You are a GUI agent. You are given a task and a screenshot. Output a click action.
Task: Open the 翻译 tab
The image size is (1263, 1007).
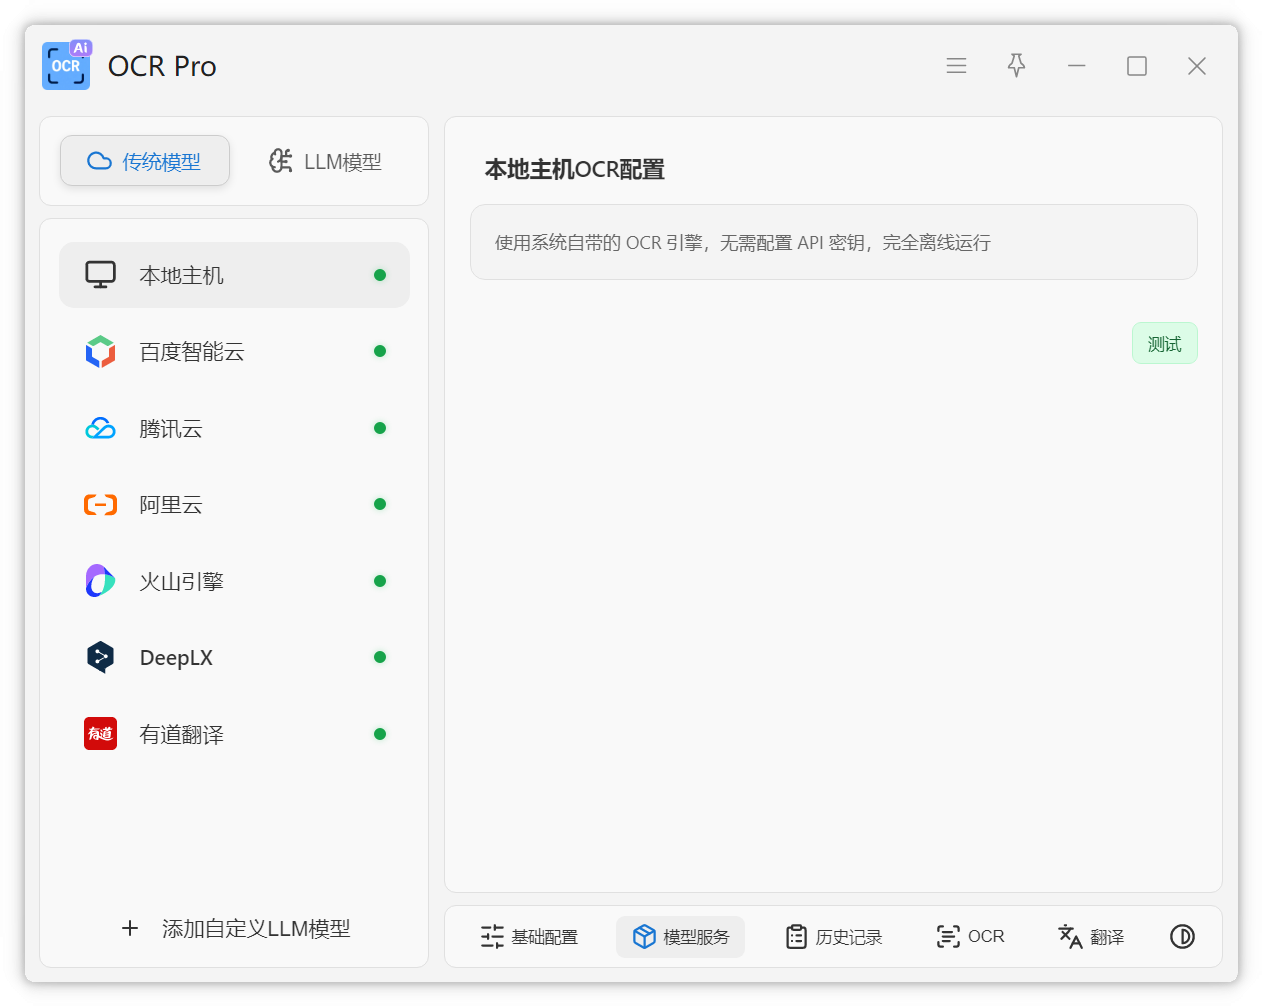point(1091,937)
